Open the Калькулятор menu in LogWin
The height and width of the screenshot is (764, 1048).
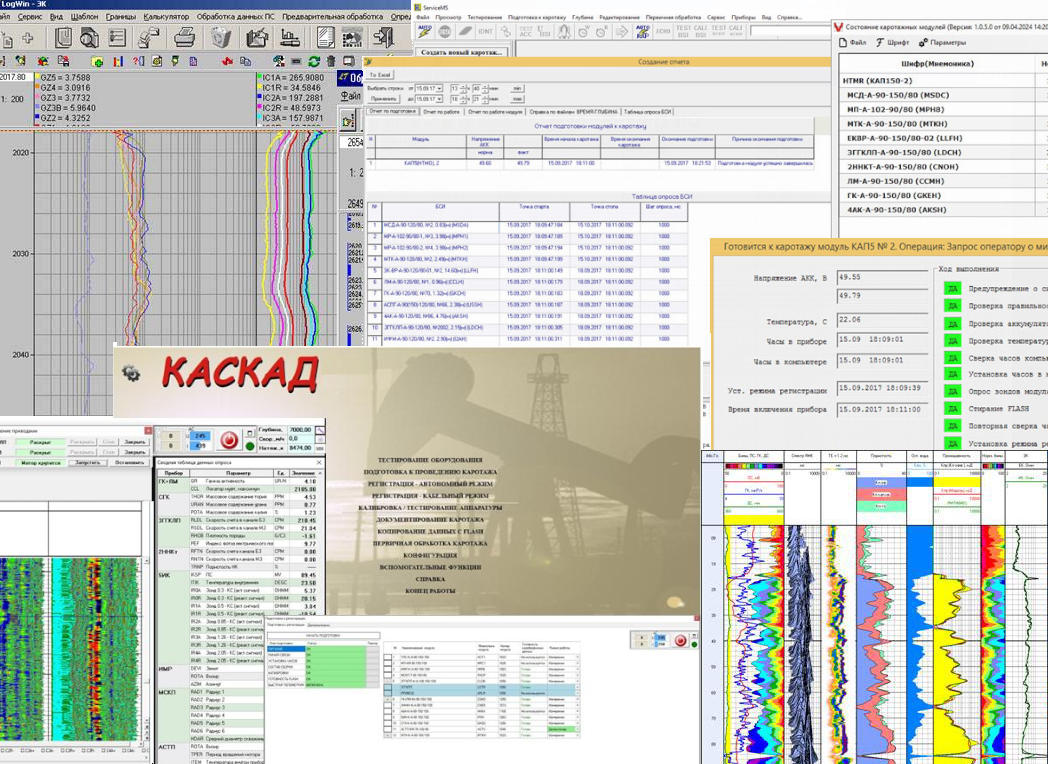tap(167, 17)
